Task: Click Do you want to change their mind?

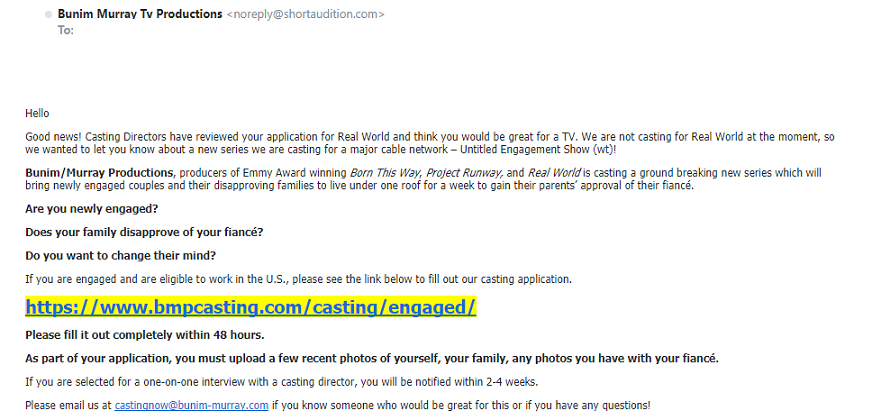Action: coord(121,256)
